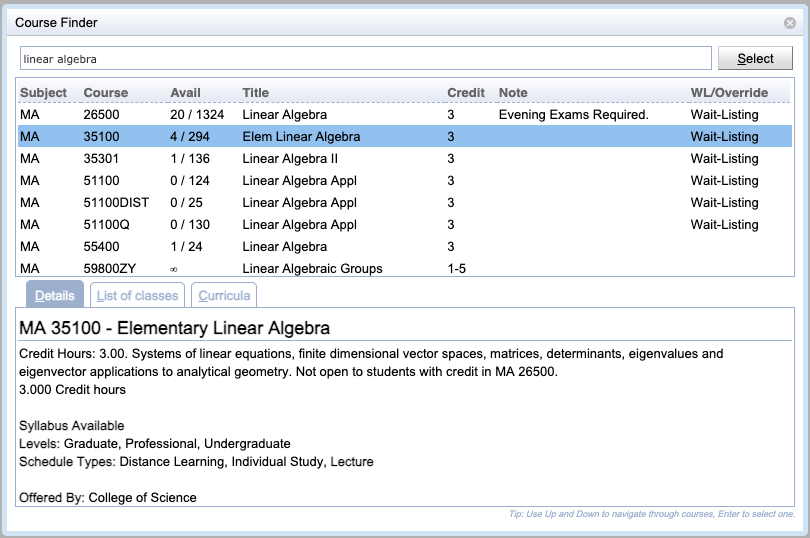Image resolution: width=810 pixels, height=538 pixels.
Task: Click the Avail column header
Action: pos(185,93)
